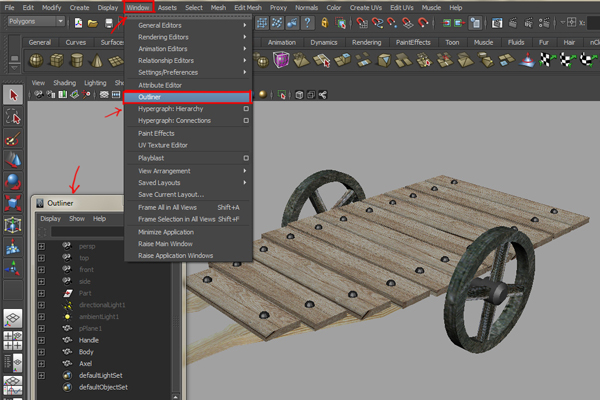This screenshot has height=400, width=600.
Task: Expand the Axel node in Outliner
Action: [42, 364]
